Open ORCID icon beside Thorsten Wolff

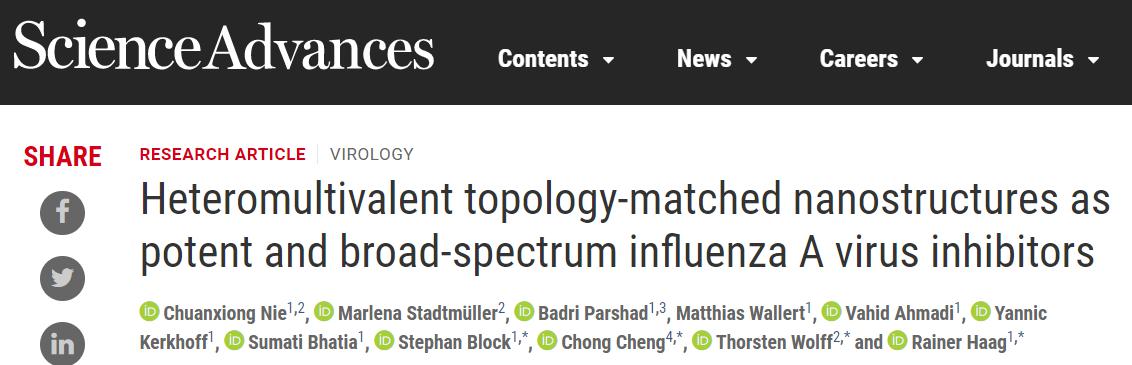pos(702,341)
